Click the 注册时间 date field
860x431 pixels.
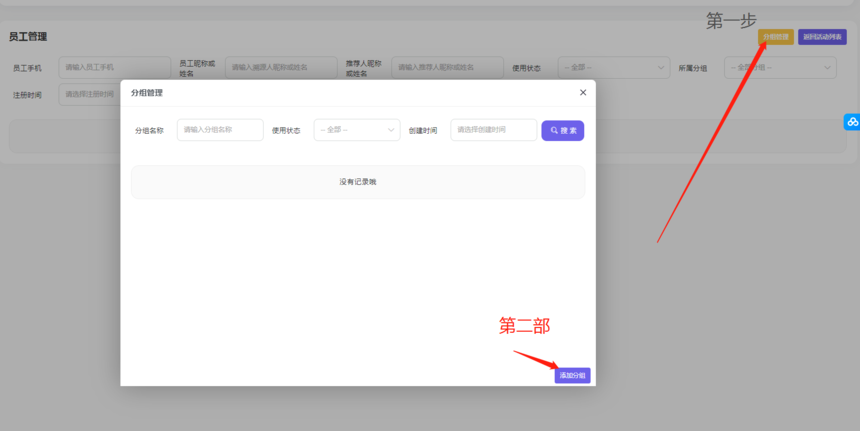[x=89, y=94]
